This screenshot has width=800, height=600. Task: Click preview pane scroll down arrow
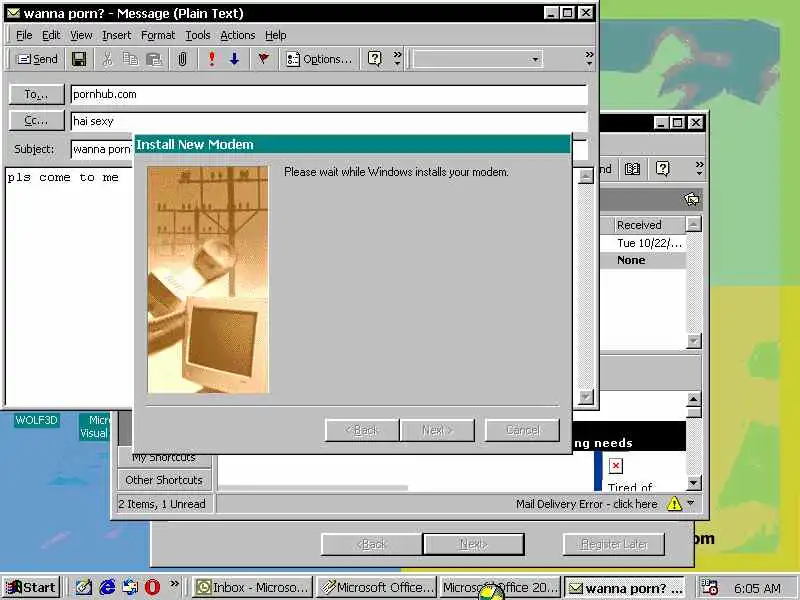click(x=694, y=483)
